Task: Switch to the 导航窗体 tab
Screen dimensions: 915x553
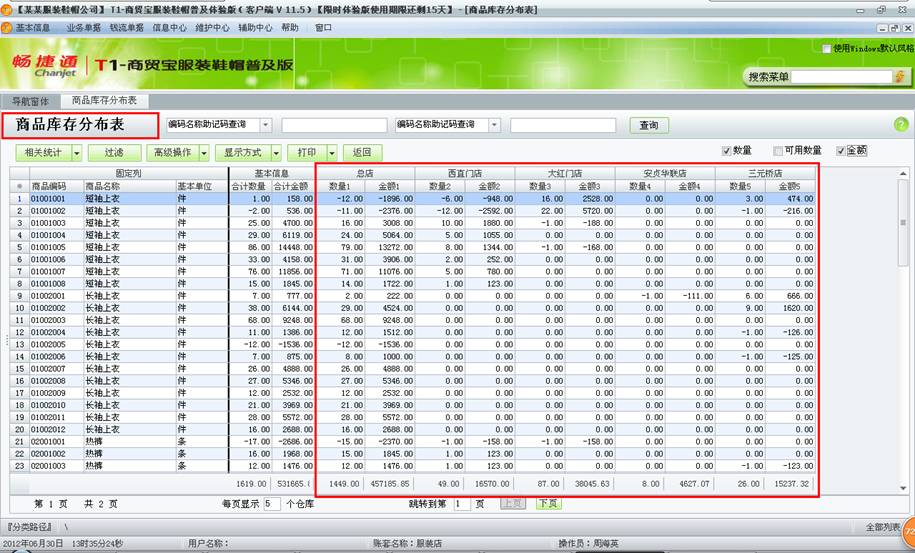Action: (x=31, y=101)
